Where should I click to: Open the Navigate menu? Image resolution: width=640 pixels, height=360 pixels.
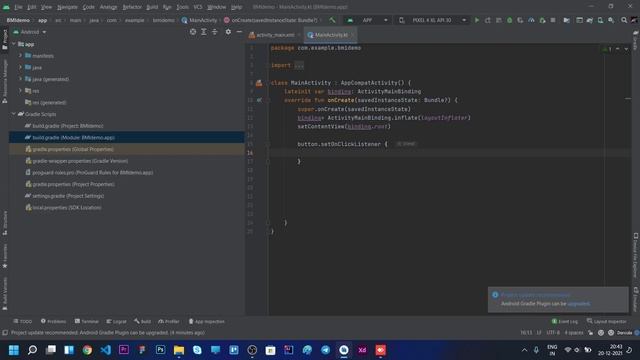click(x=67, y=7)
